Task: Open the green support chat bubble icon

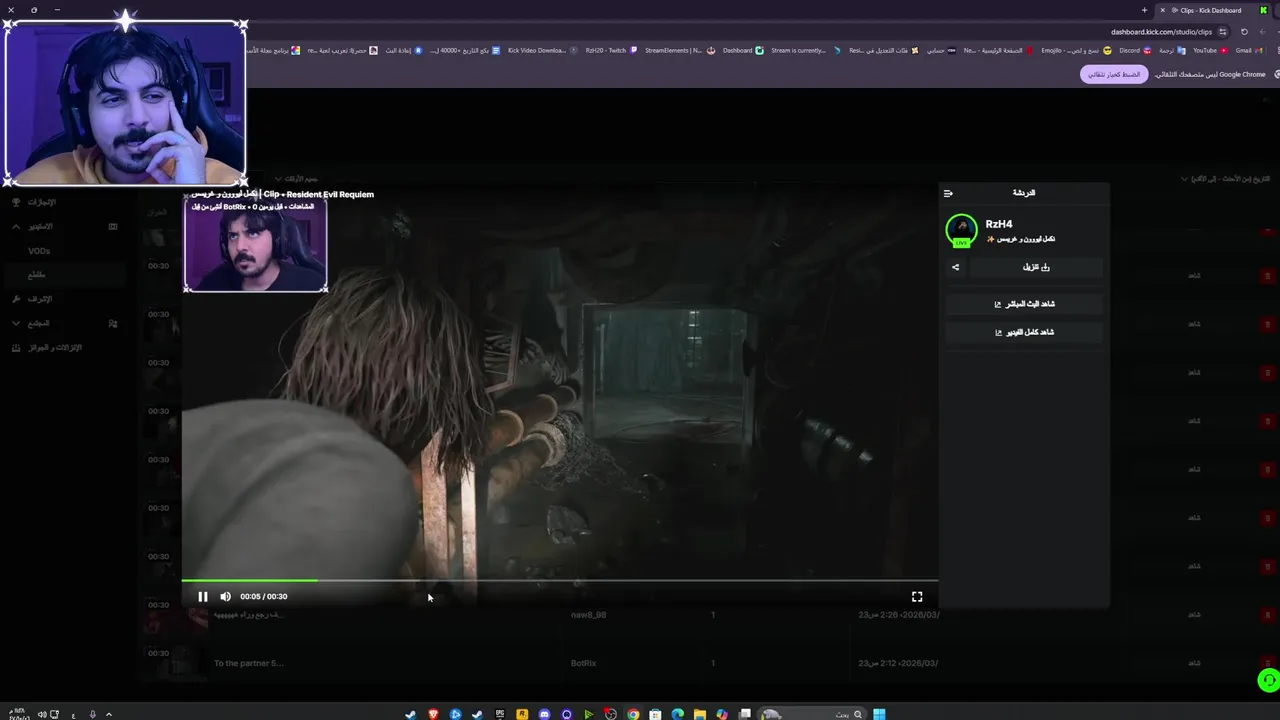Action: 1268,681
